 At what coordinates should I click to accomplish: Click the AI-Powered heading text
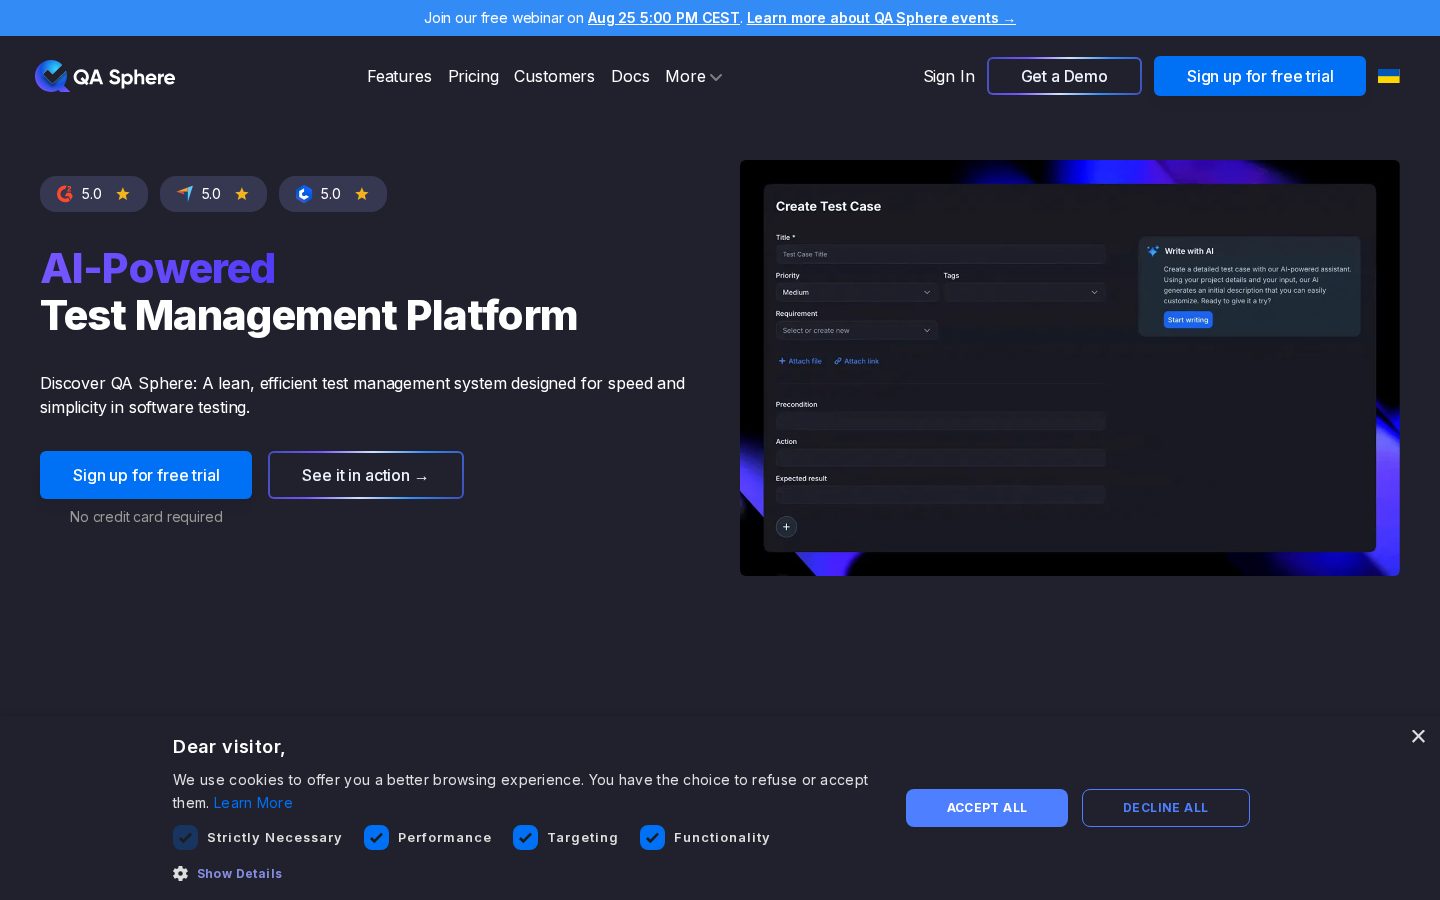click(x=158, y=268)
